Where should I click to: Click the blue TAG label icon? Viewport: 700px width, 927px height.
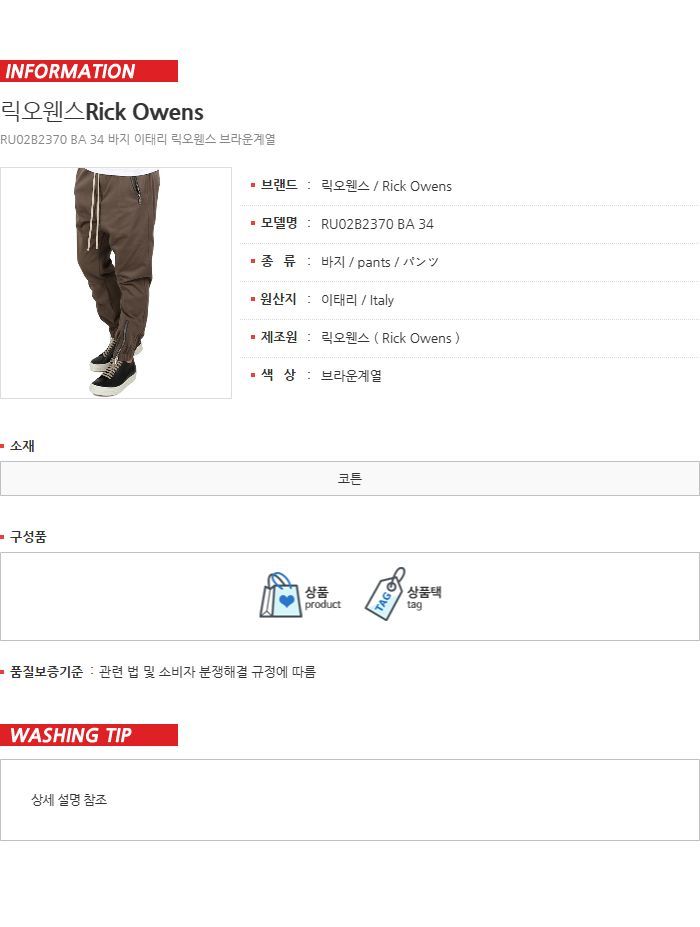[384, 594]
